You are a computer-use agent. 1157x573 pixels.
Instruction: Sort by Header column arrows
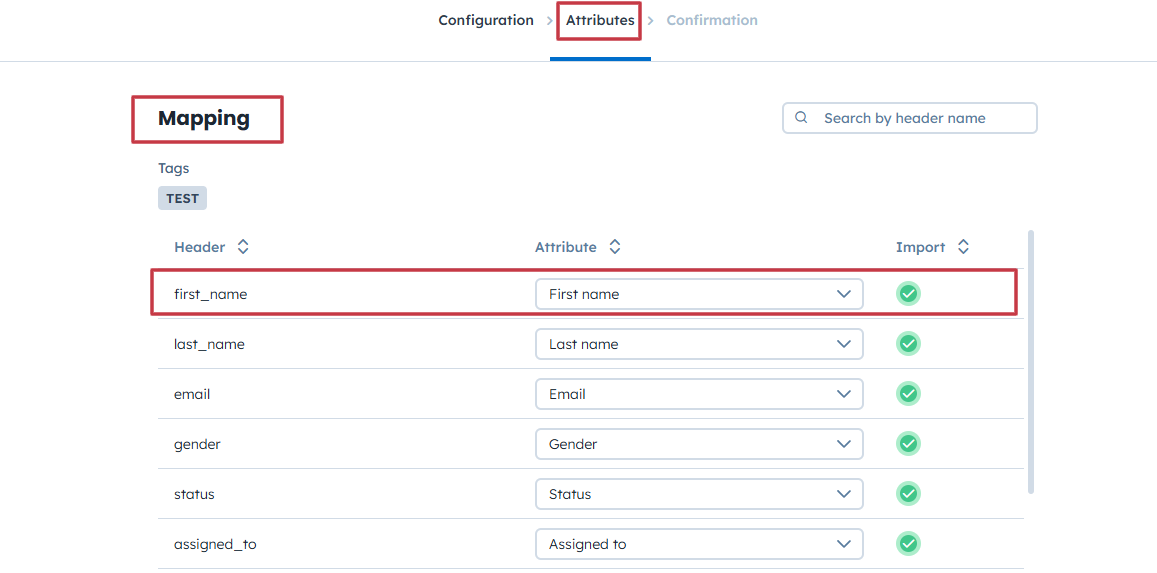[243, 247]
